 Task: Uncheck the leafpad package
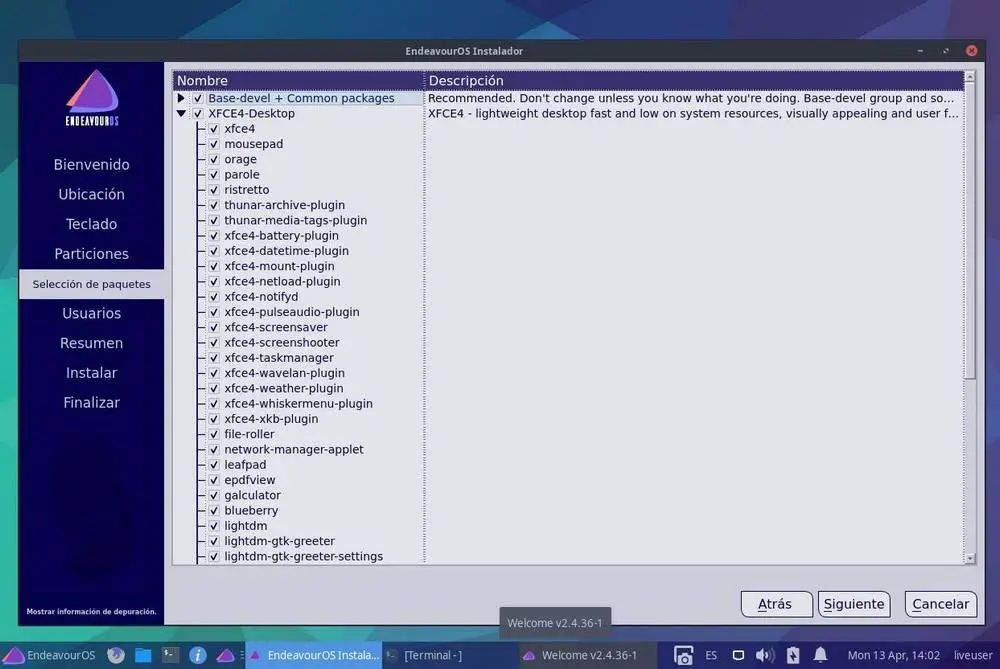point(214,465)
